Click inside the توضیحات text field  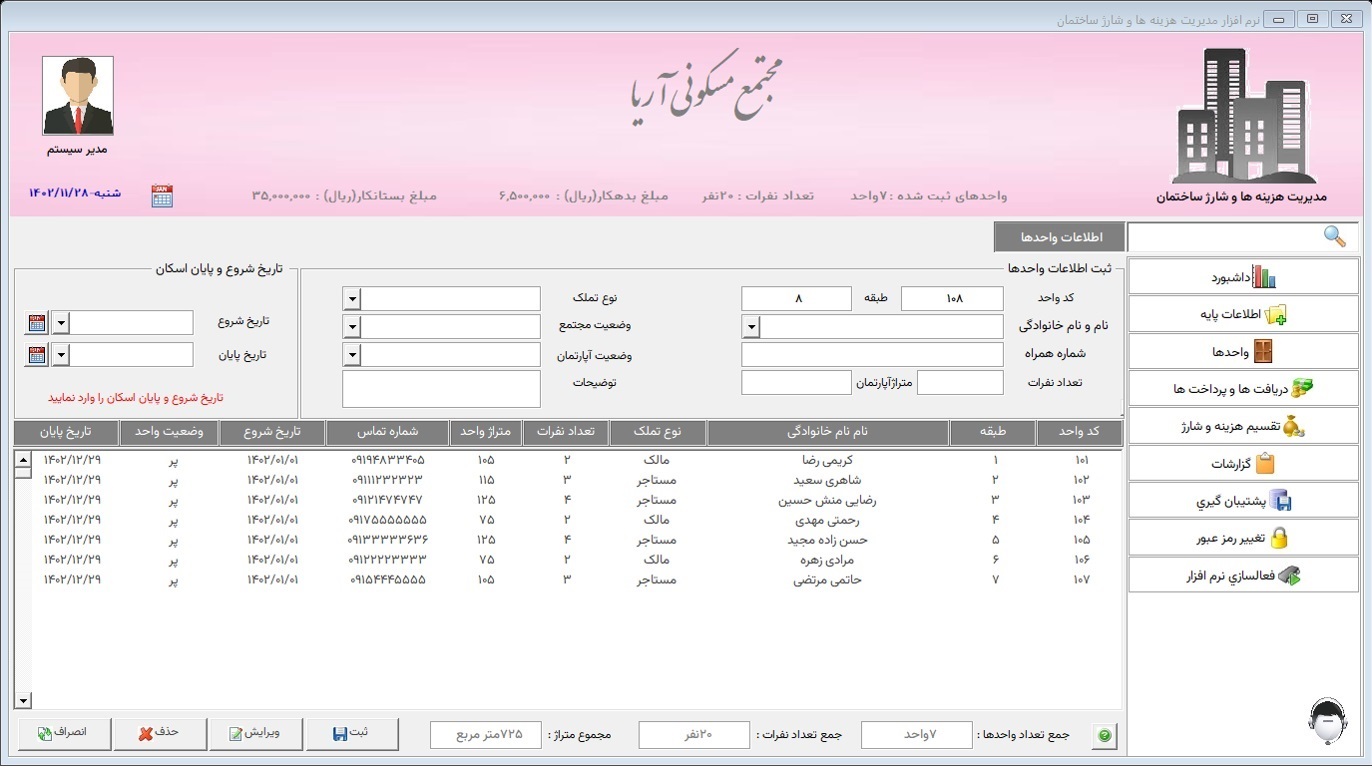coord(440,388)
